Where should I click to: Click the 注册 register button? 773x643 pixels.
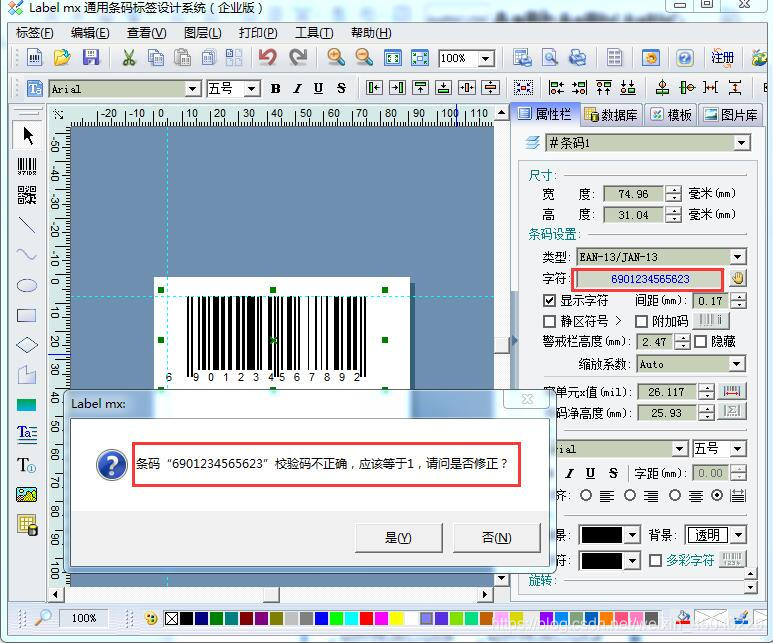click(x=722, y=58)
